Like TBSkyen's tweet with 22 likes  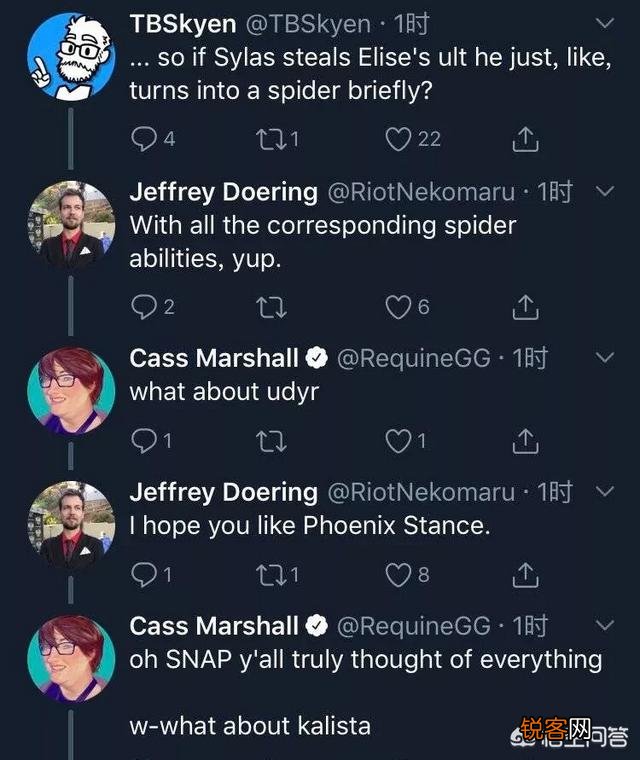coord(399,140)
